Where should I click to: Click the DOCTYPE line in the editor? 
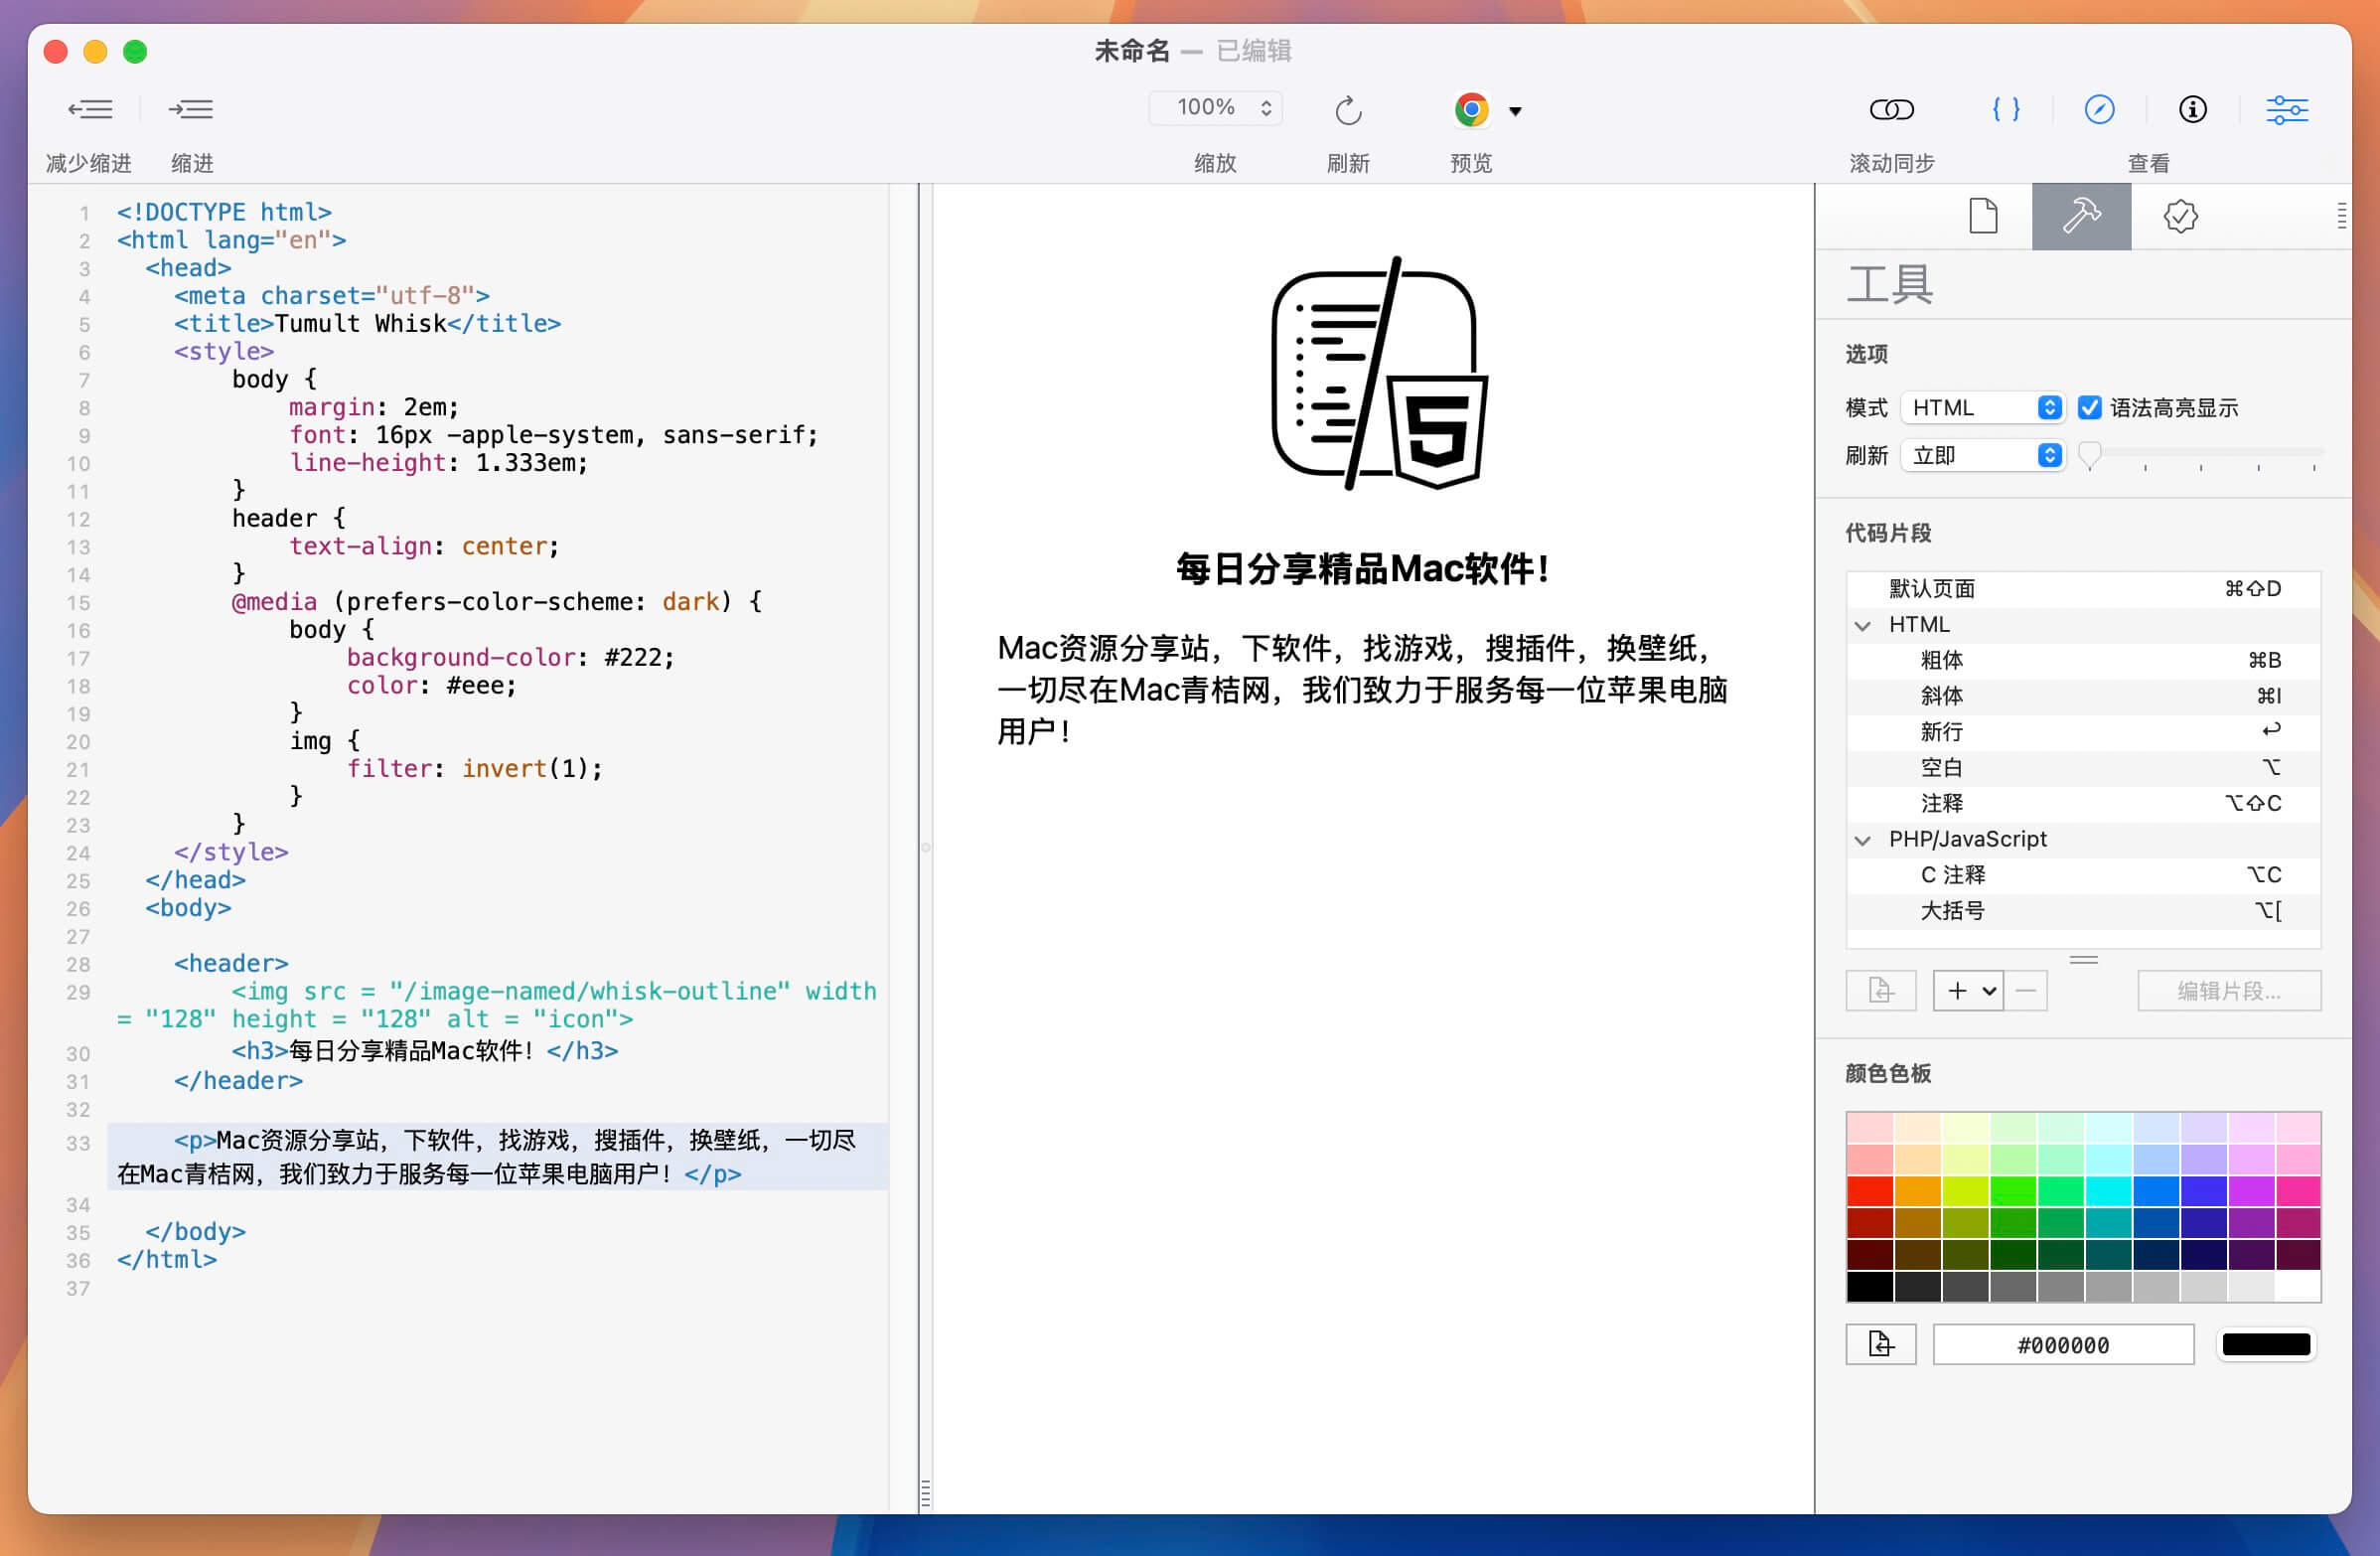coord(224,212)
